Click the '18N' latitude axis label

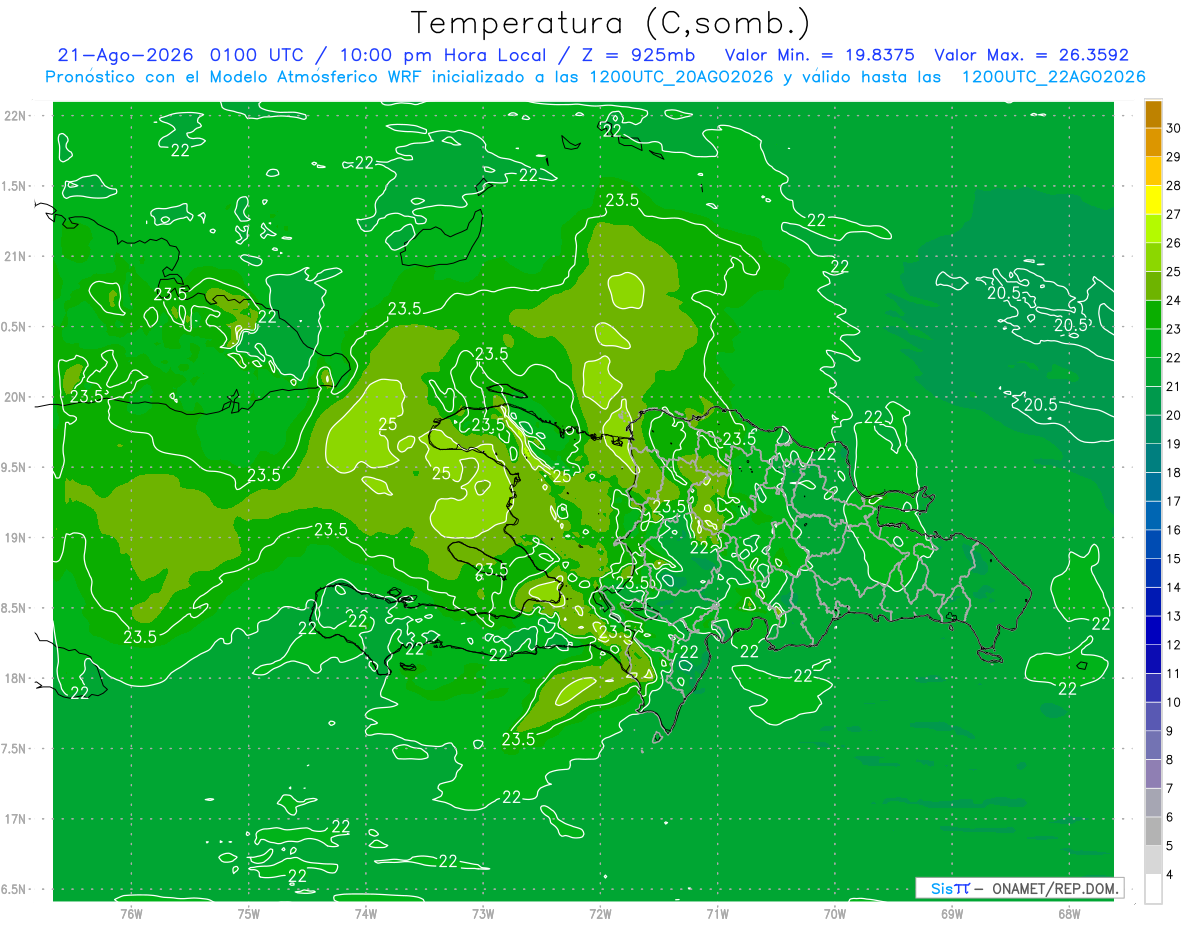coord(17,678)
